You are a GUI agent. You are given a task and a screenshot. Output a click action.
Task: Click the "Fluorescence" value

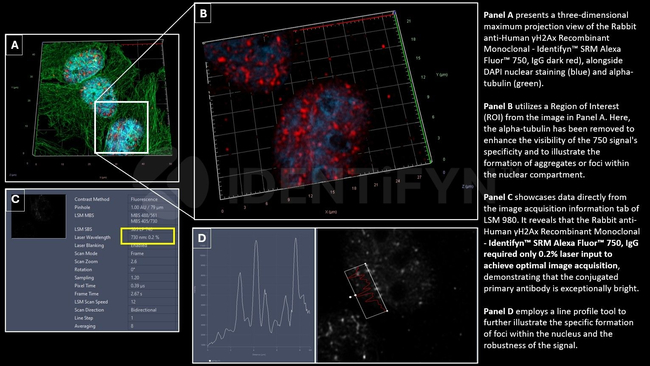tap(144, 199)
